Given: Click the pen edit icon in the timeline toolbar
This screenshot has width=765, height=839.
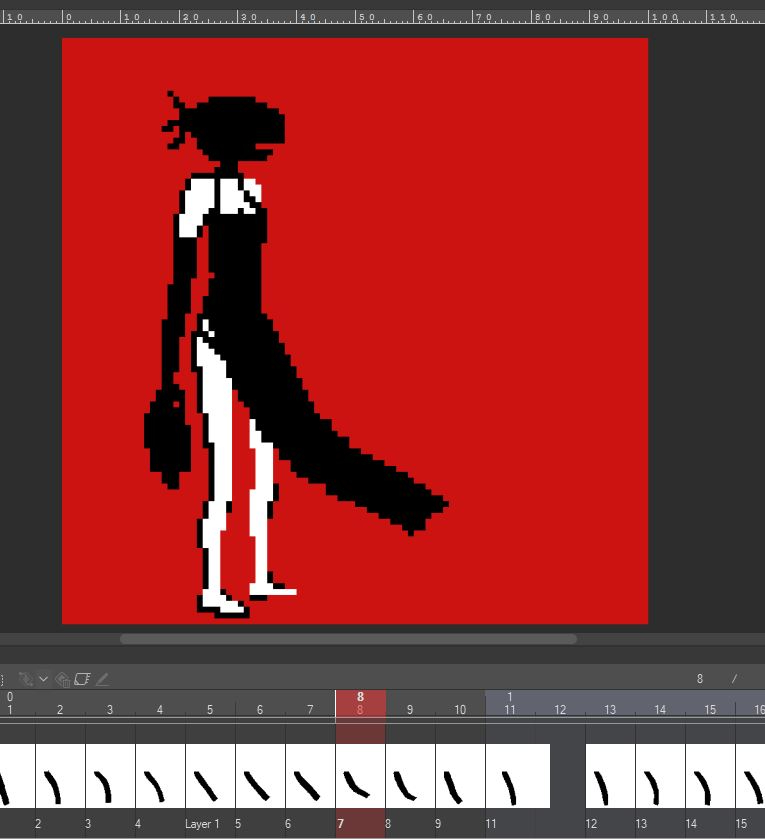Looking at the screenshot, I should pyautogui.click(x=102, y=679).
